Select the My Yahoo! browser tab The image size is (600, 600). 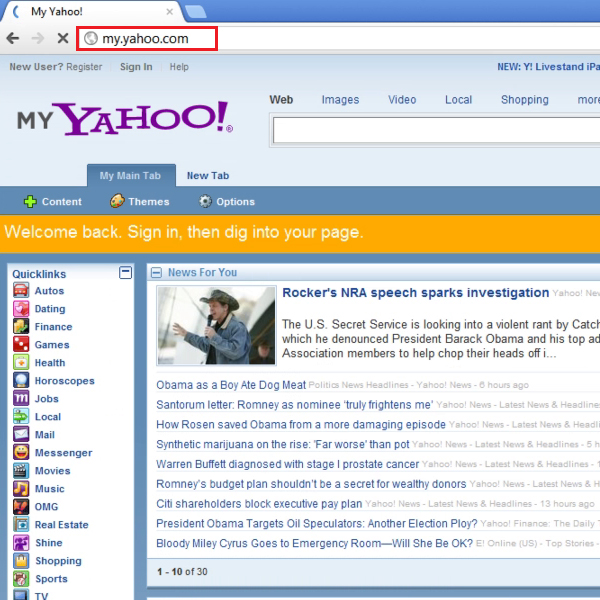point(92,11)
